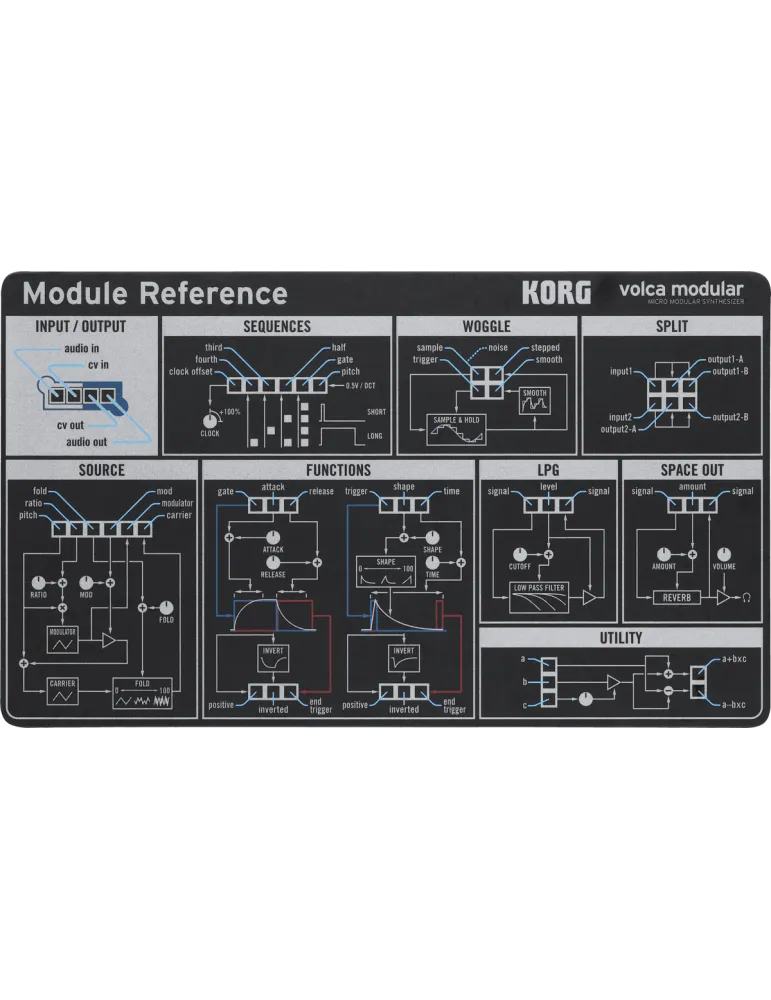Click the RELEASE knob in FUNCTIONS

click(x=273, y=562)
